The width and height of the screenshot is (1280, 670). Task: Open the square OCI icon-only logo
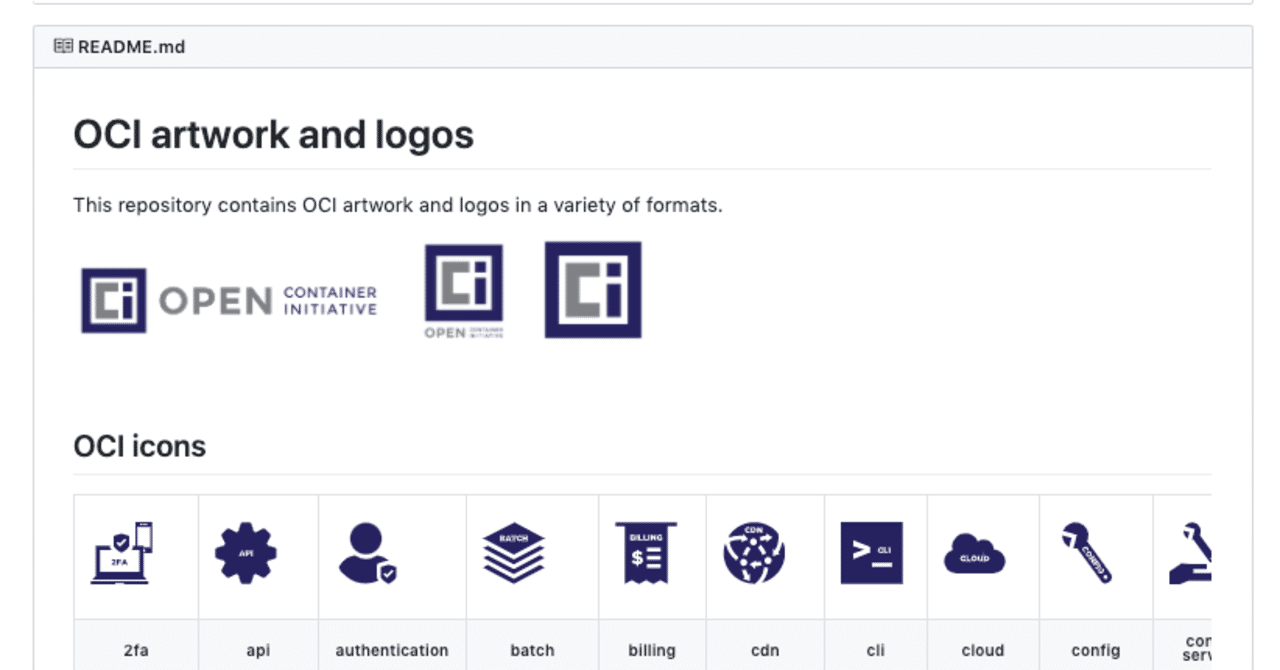tap(593, 289)
